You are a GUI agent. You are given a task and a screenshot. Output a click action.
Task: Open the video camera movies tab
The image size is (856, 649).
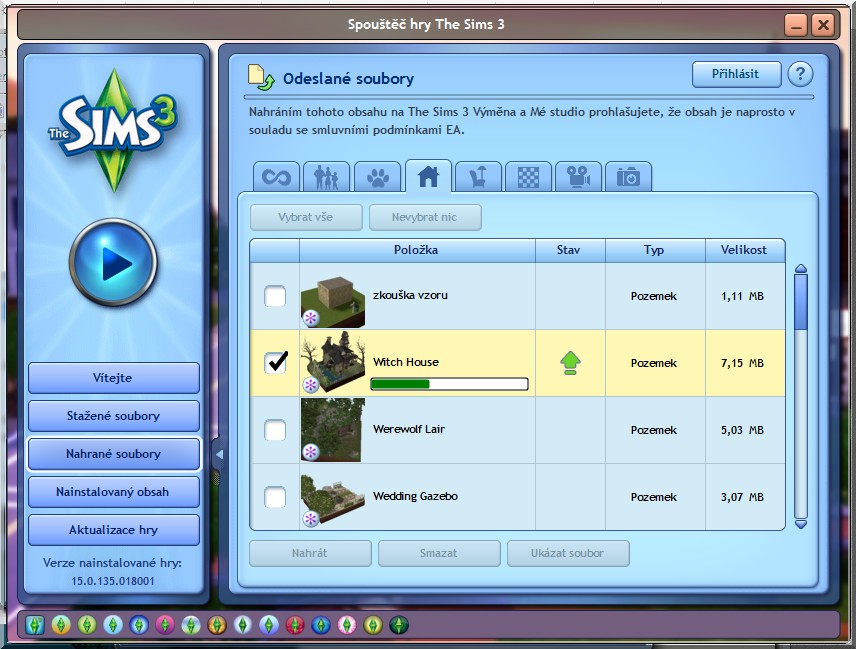tap(578, 176)
